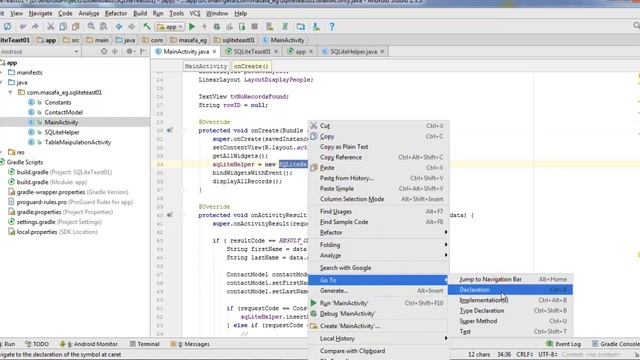
Task: Expand the Refactor submenu in context menu
Action: click(379, 232)
